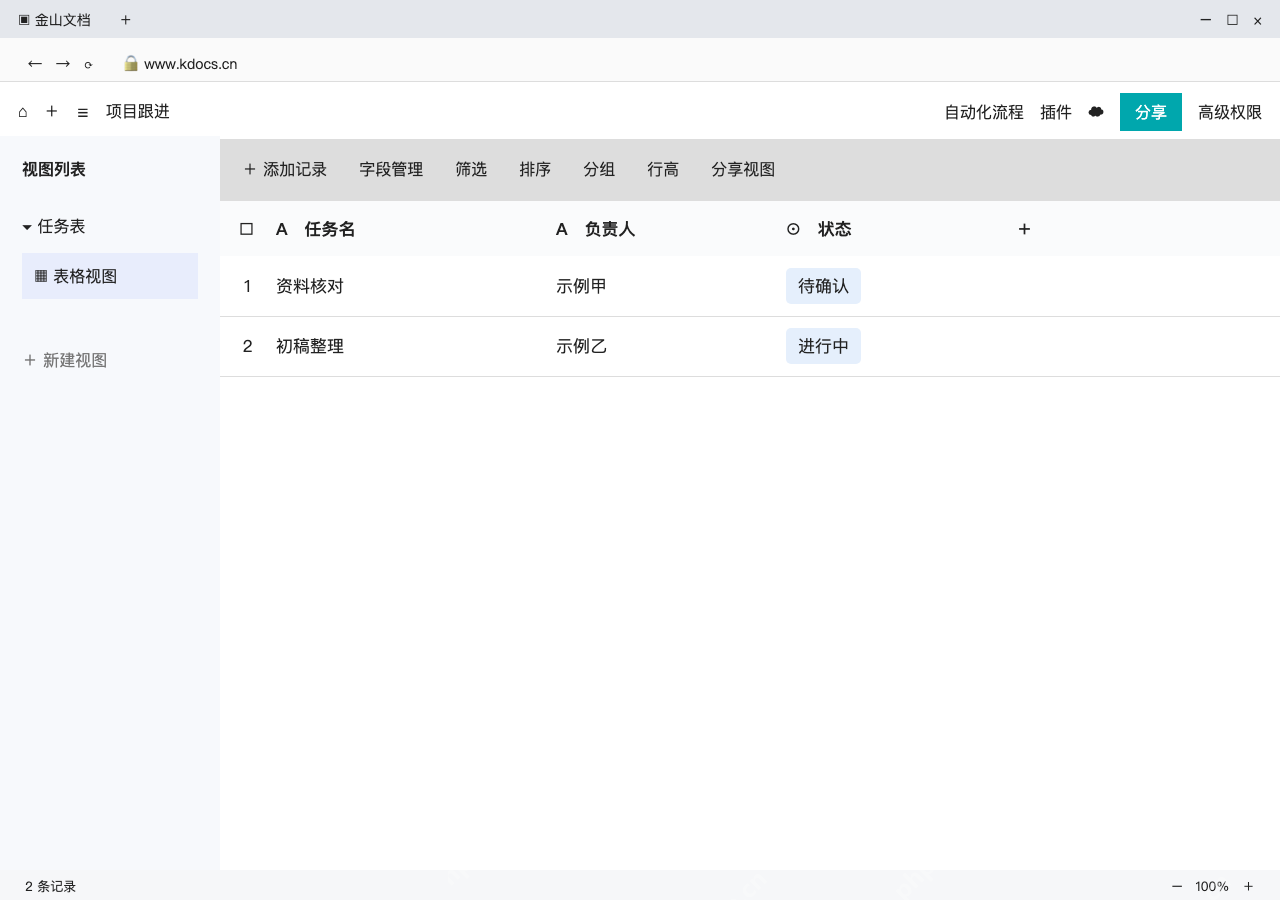This screenshot has height=900, width=1280.
Task: Open the 待确认 status dropdown tag
Action: [x=823, y=286]
